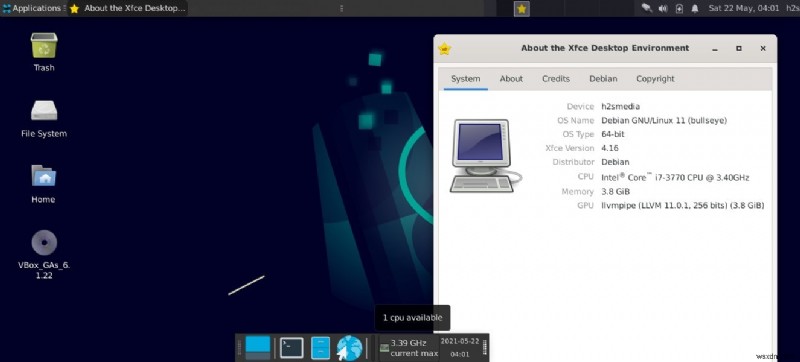Open the volume speaker tray icon
This screenshot has height=362, width=800.
pos(663,8)
